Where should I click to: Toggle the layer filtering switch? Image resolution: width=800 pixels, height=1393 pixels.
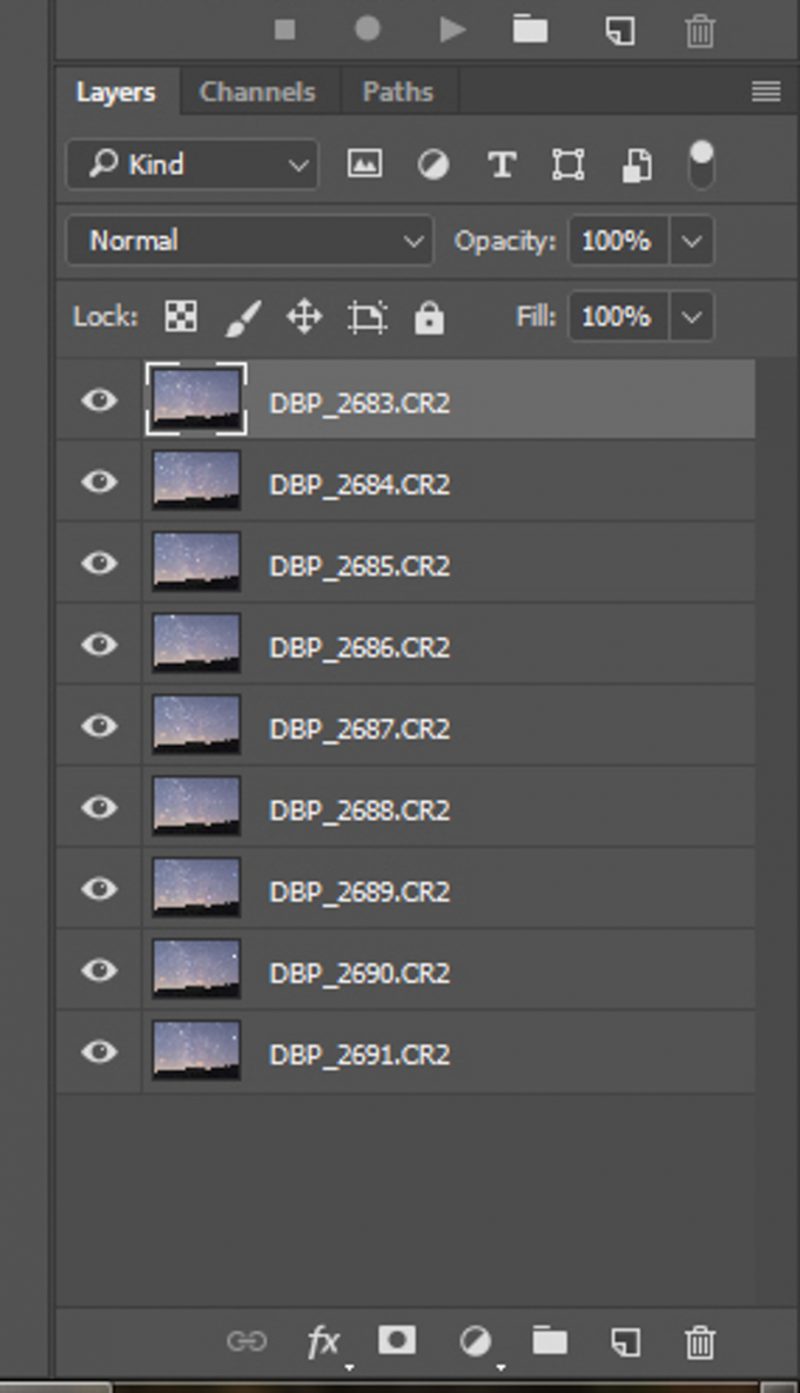(700, 164)
